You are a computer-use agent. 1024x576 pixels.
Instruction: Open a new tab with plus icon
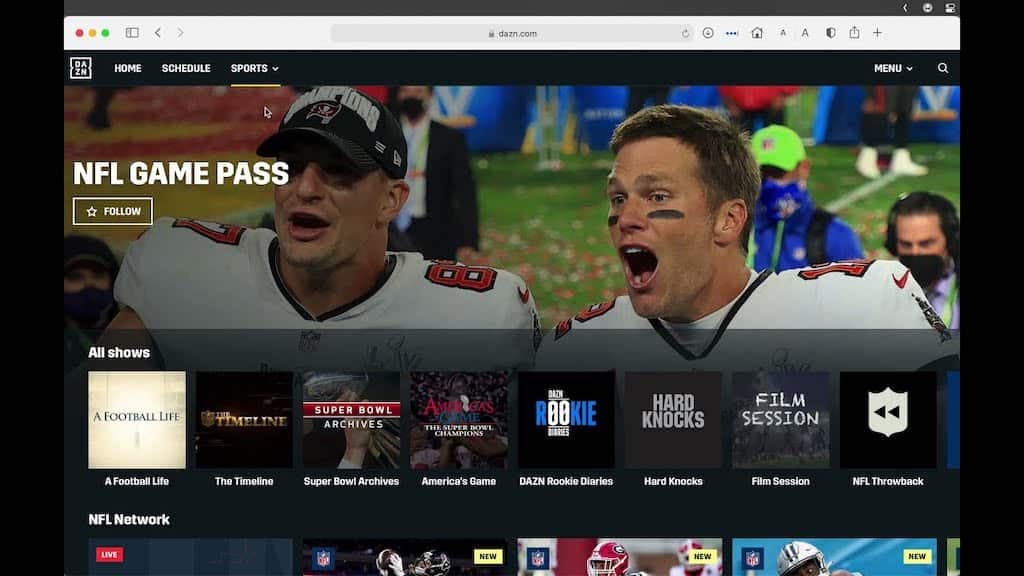[x=877, y=33]
